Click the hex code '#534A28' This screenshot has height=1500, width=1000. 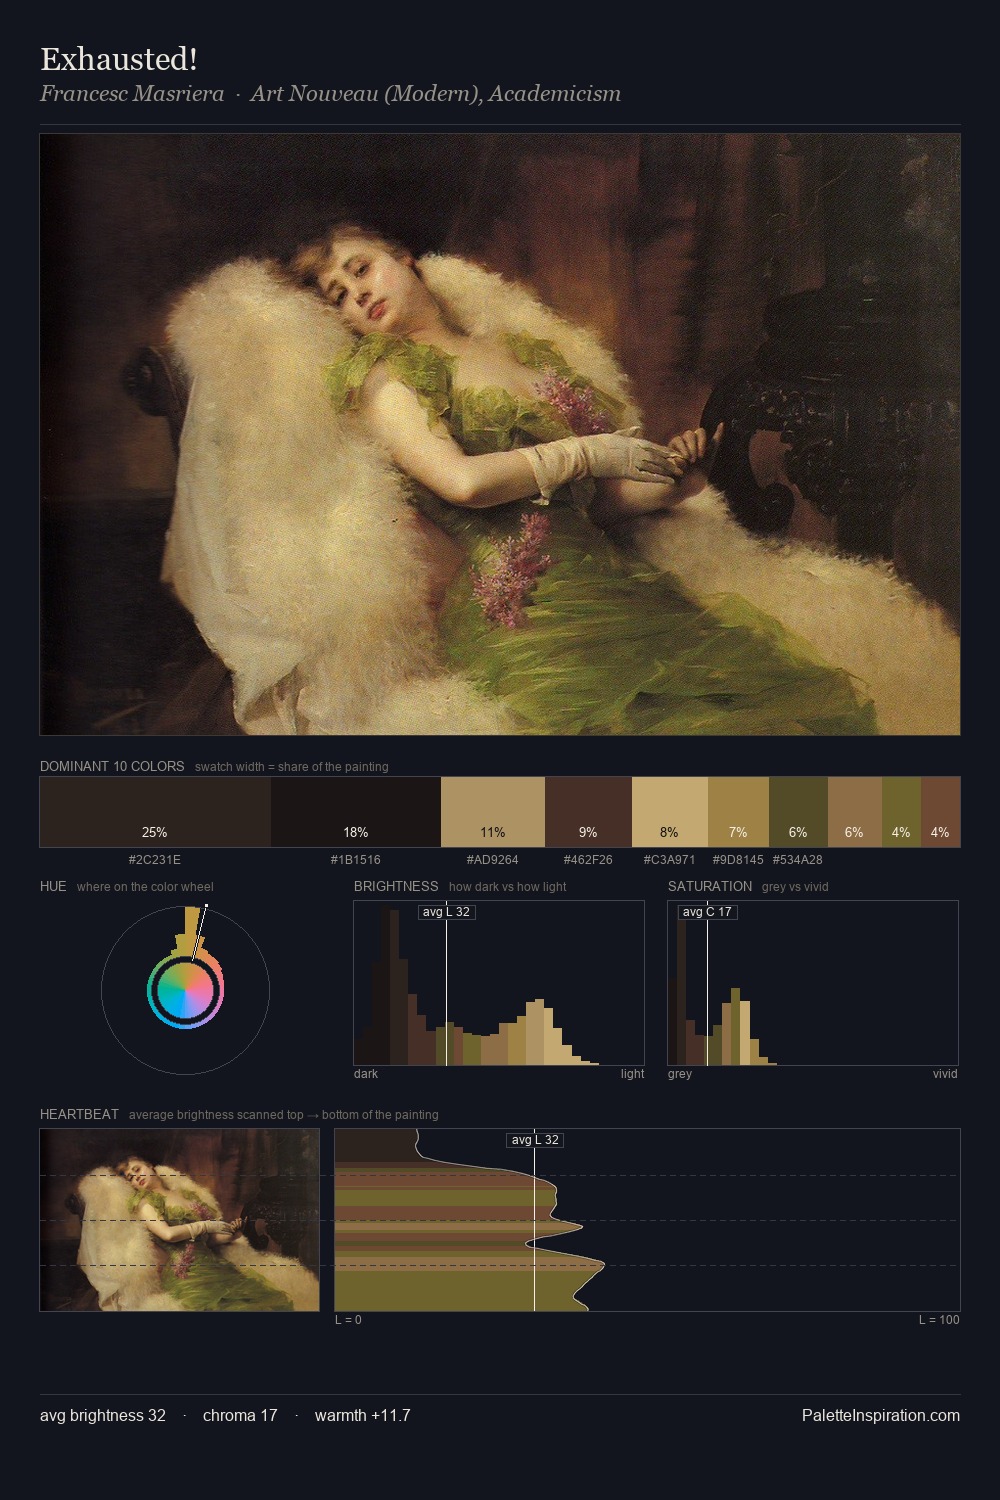tap(798, 860)
